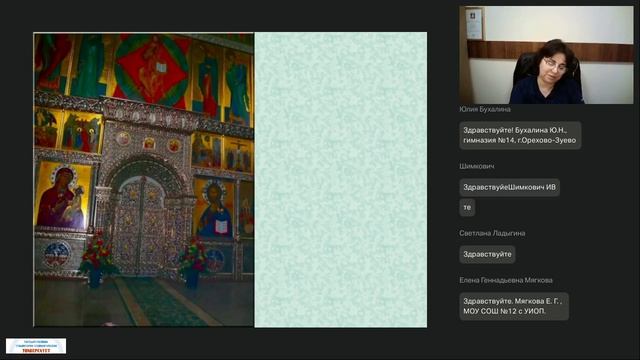Select Светлана Ладыгина's 'Здравствуйте' message

pyautogui.click(x=487, y=254)
